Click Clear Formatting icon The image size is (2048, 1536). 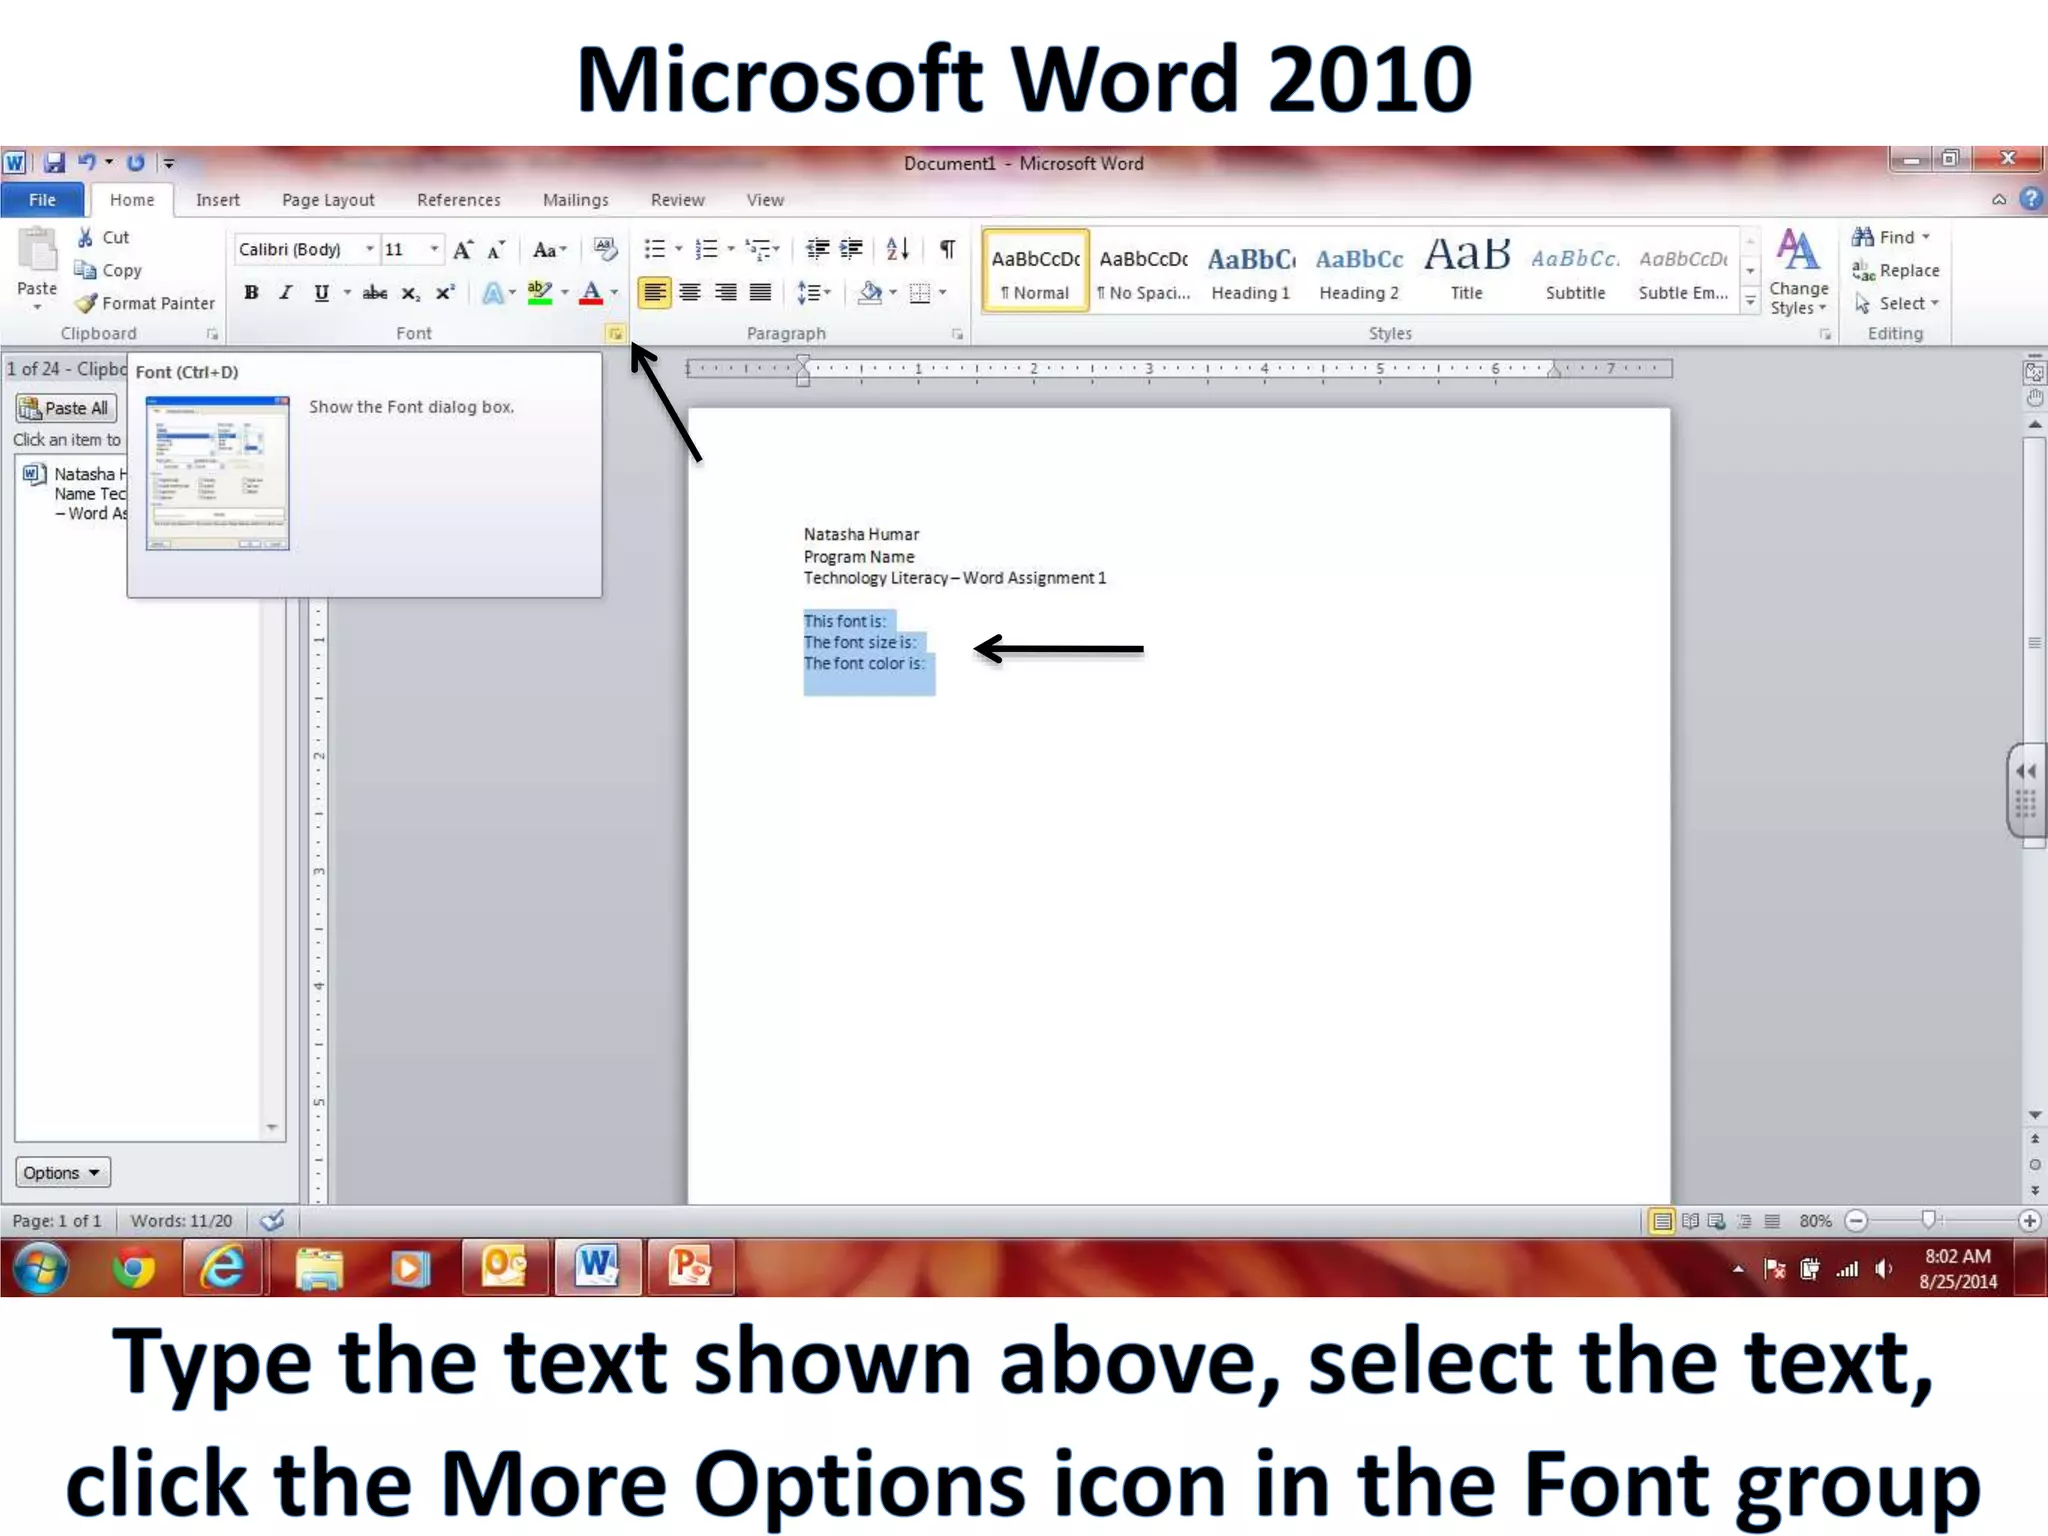[x=605, y=249]
